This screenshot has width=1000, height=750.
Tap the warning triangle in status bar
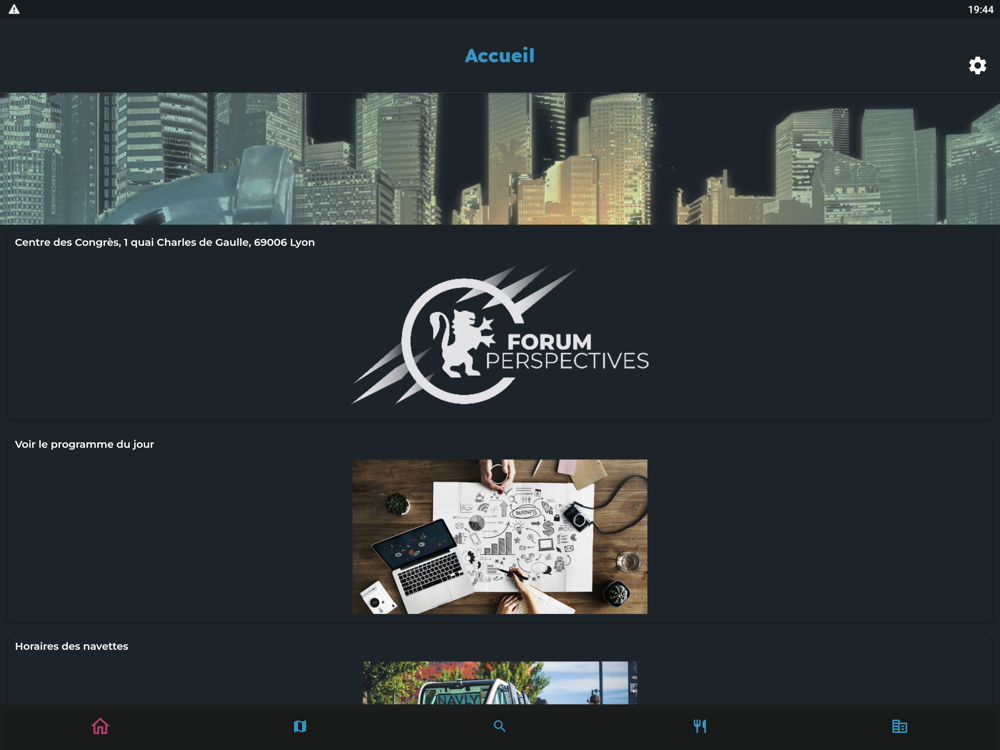[14, 9]
